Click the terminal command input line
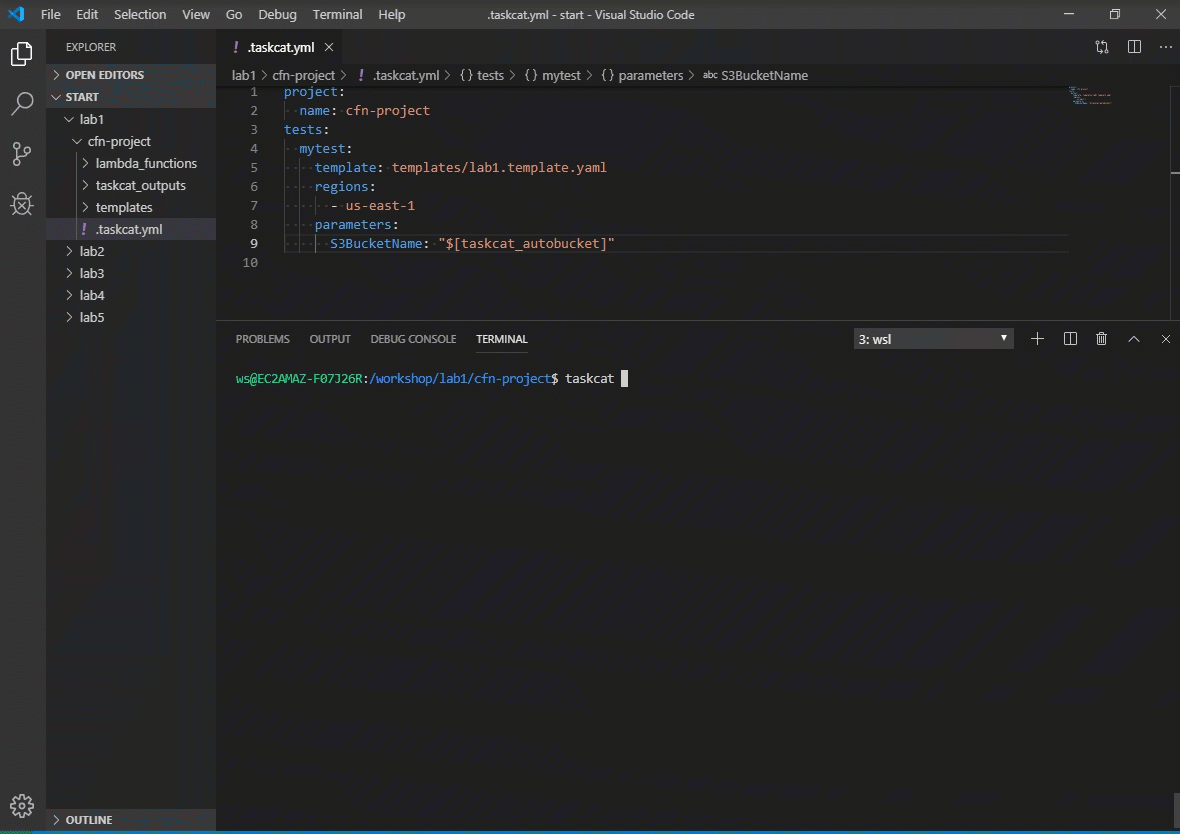Screen dimensions: 1180x834 (432, 379)
